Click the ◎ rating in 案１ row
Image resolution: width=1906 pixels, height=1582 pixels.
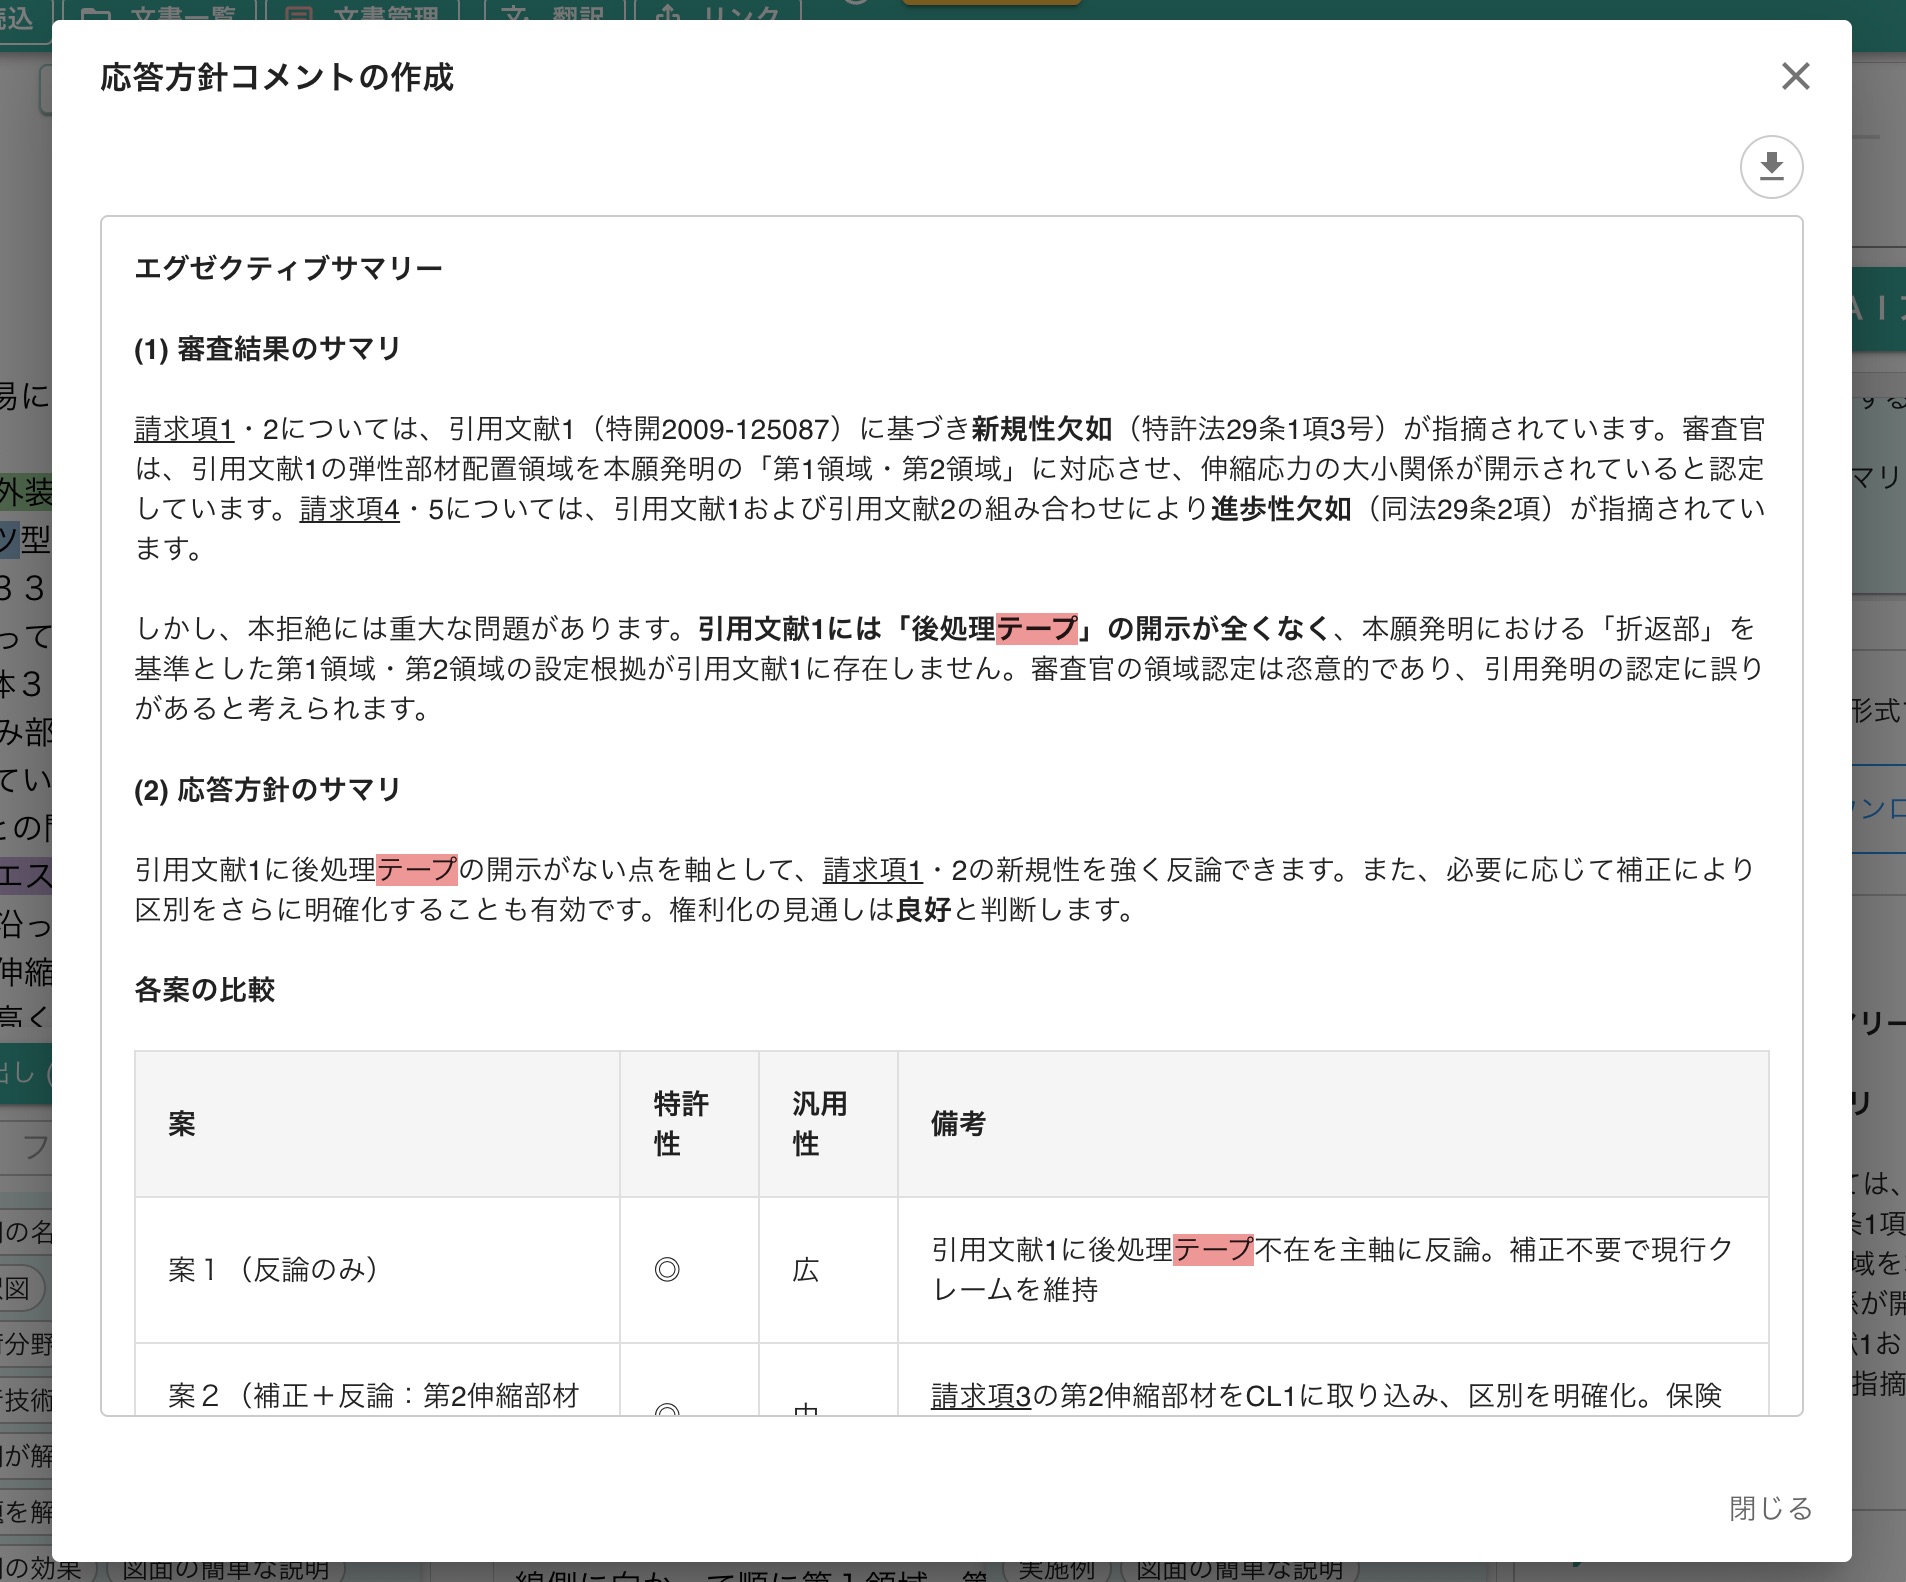[667, 1270]
